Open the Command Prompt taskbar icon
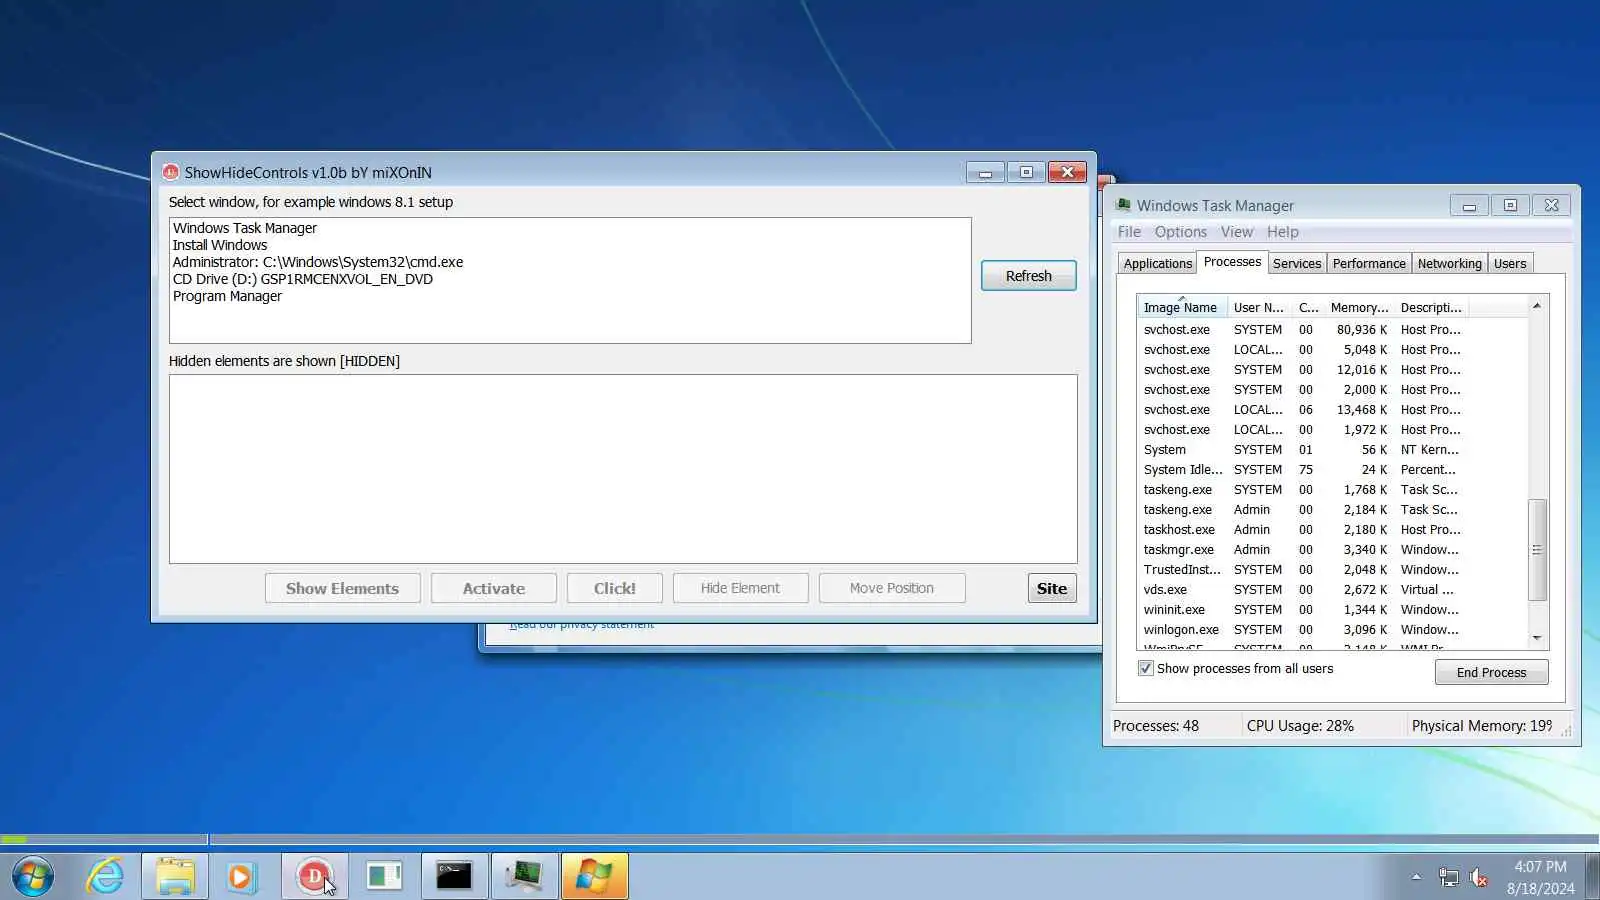 454,877
